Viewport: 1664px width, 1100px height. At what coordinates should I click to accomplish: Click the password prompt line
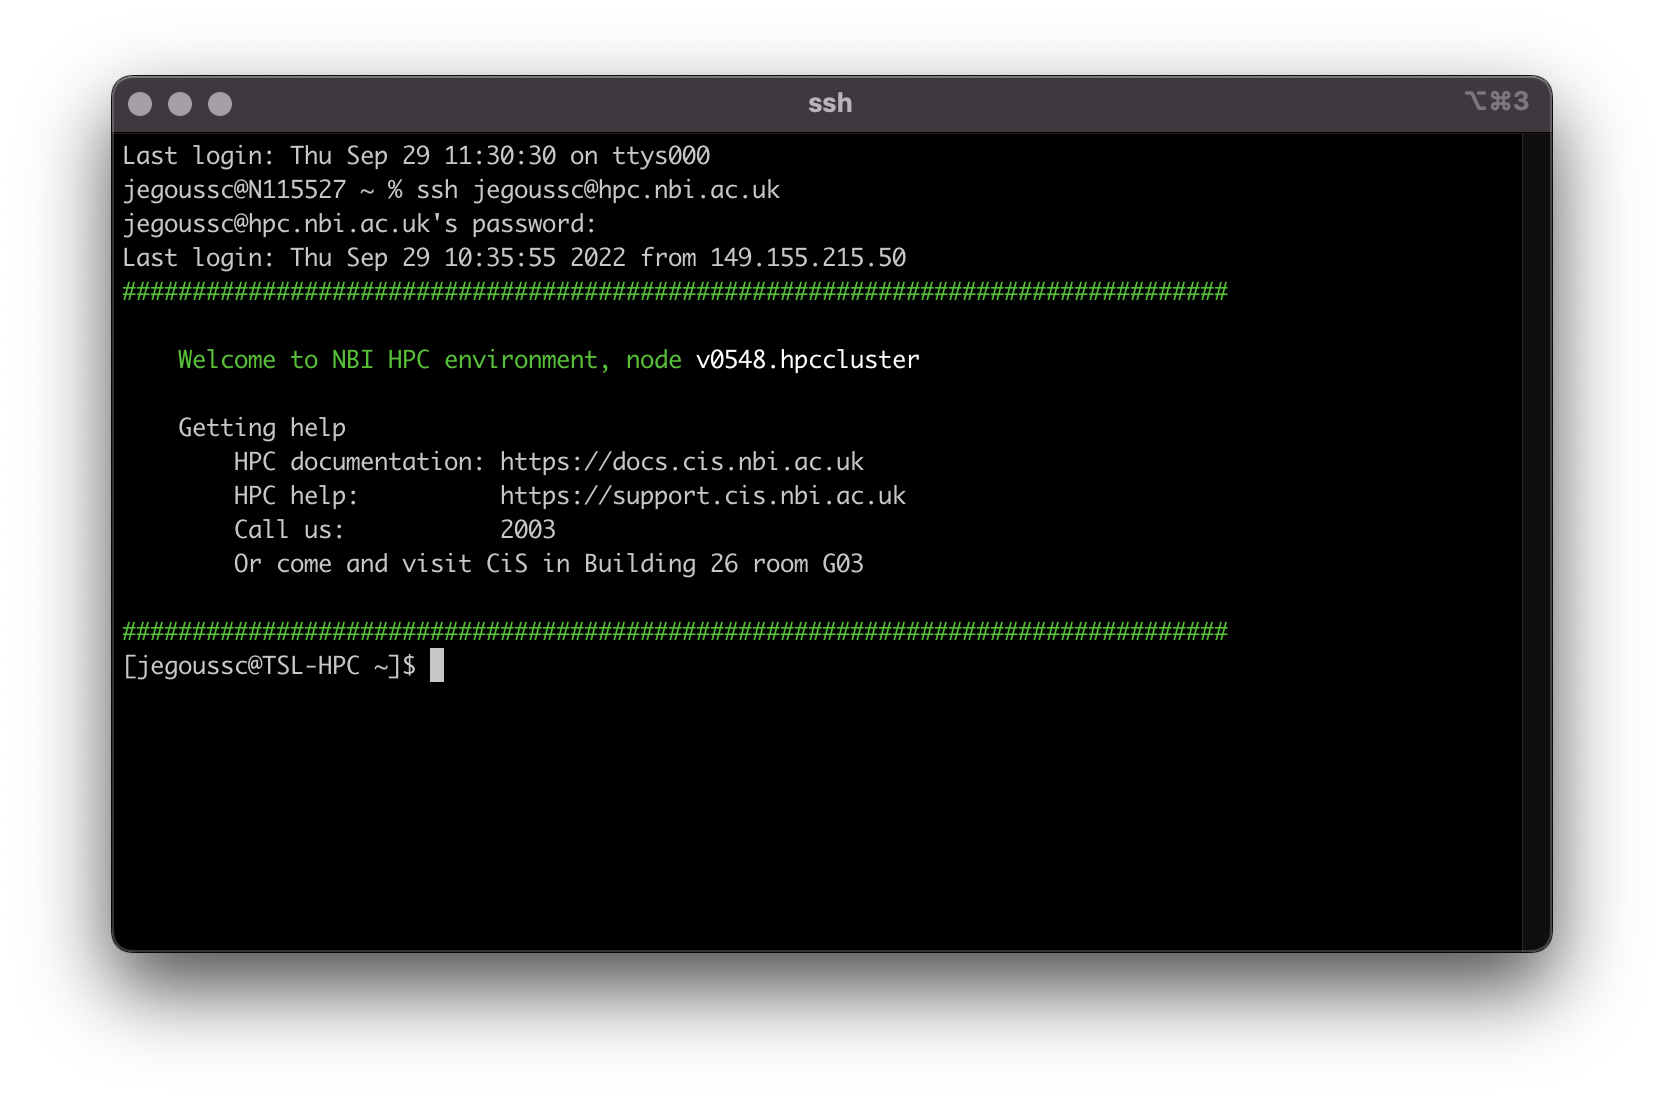pyautogui.click(x=359, y=224)
